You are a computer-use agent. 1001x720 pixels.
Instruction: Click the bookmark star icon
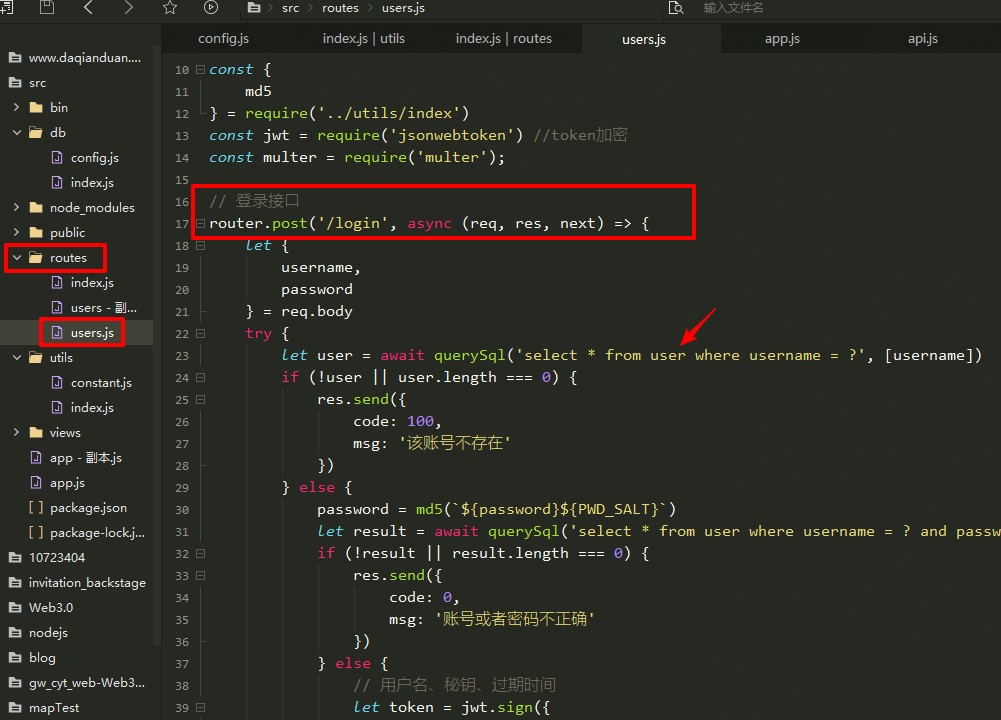pyautogui.click(x=170, y=8)
